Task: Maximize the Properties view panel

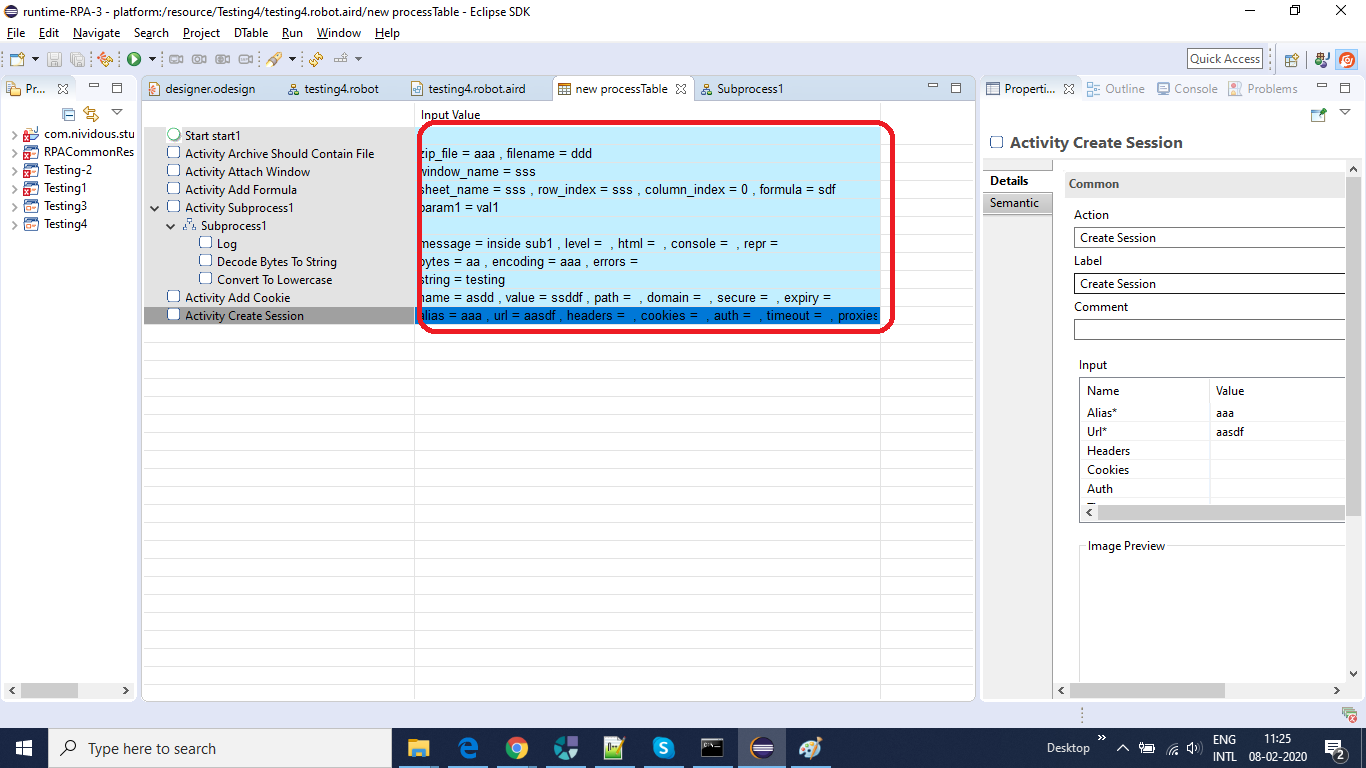Action: point(1345,88)
